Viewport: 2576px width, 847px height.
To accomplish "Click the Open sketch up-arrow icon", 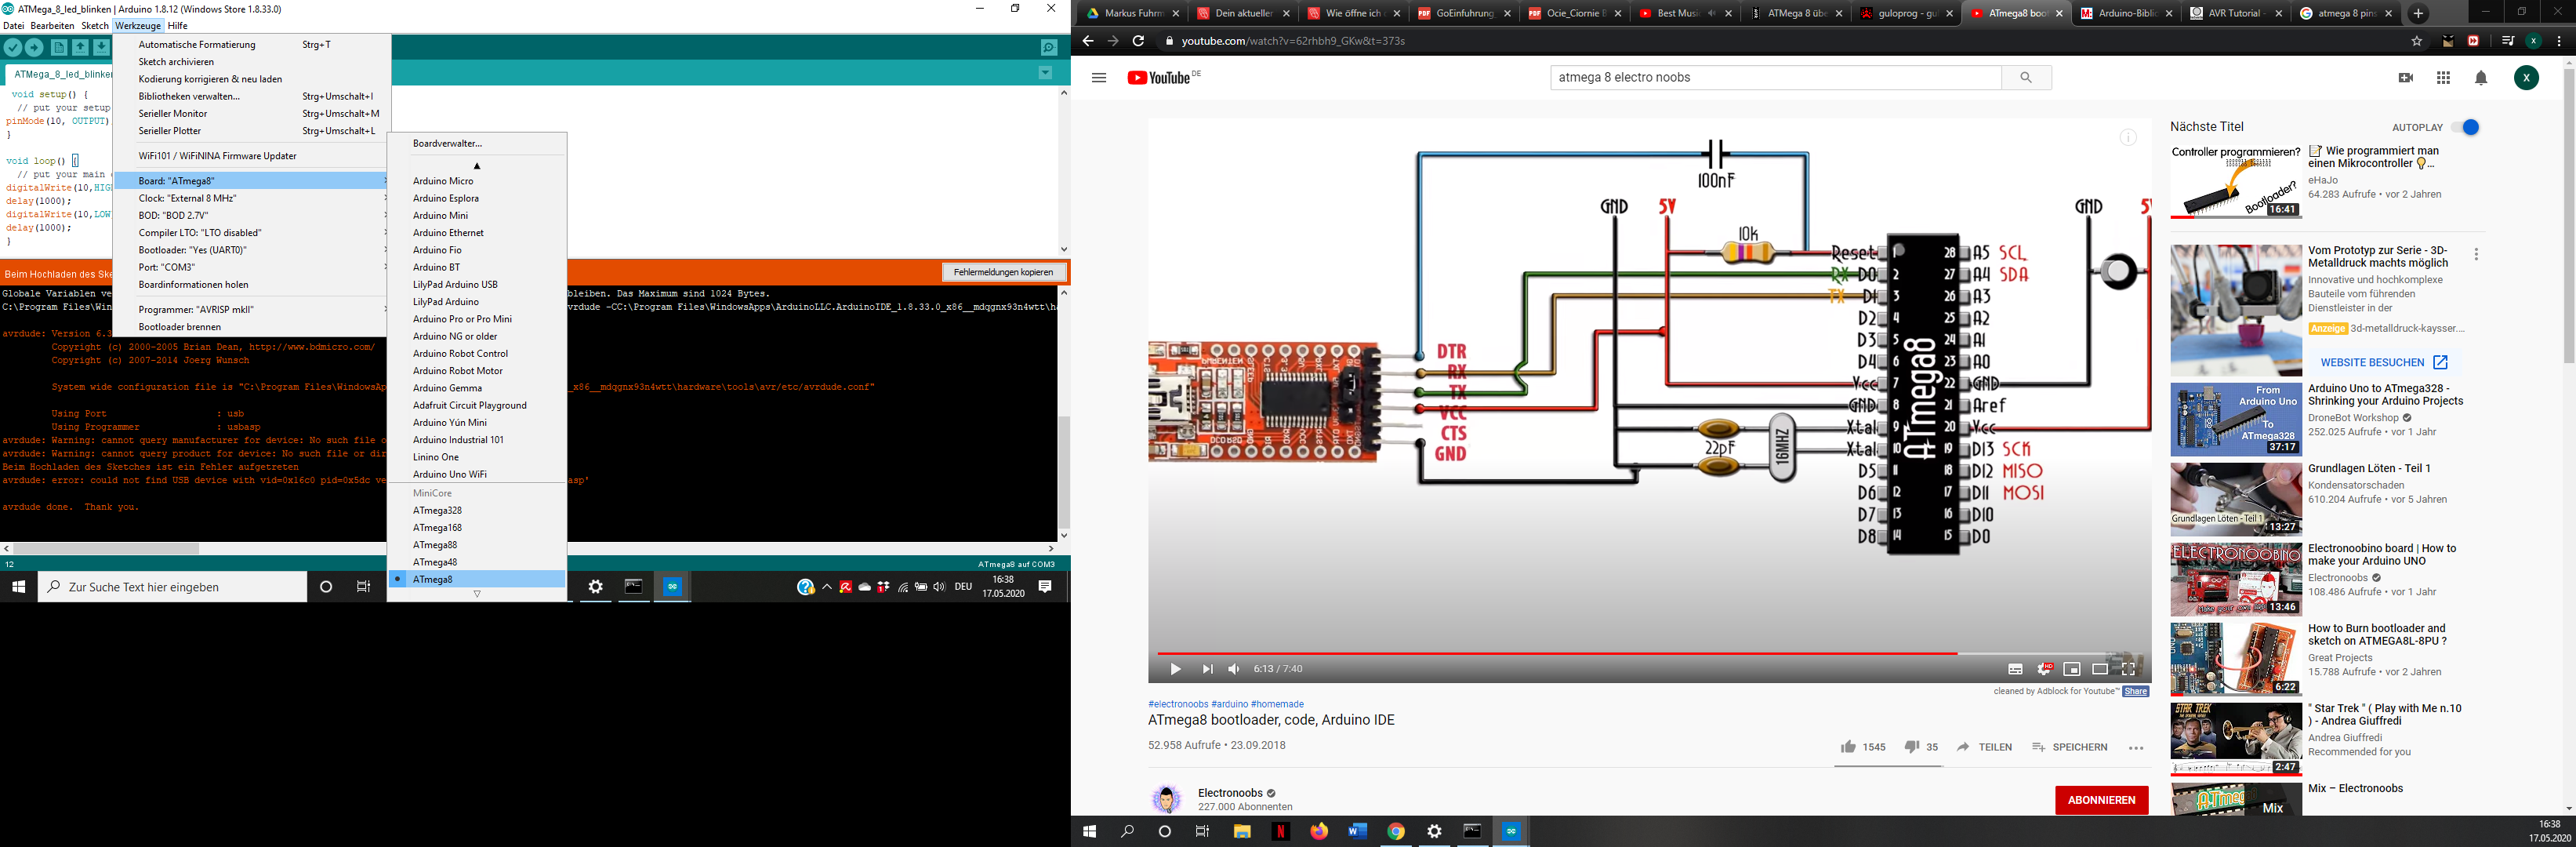I will click(80, 47).
